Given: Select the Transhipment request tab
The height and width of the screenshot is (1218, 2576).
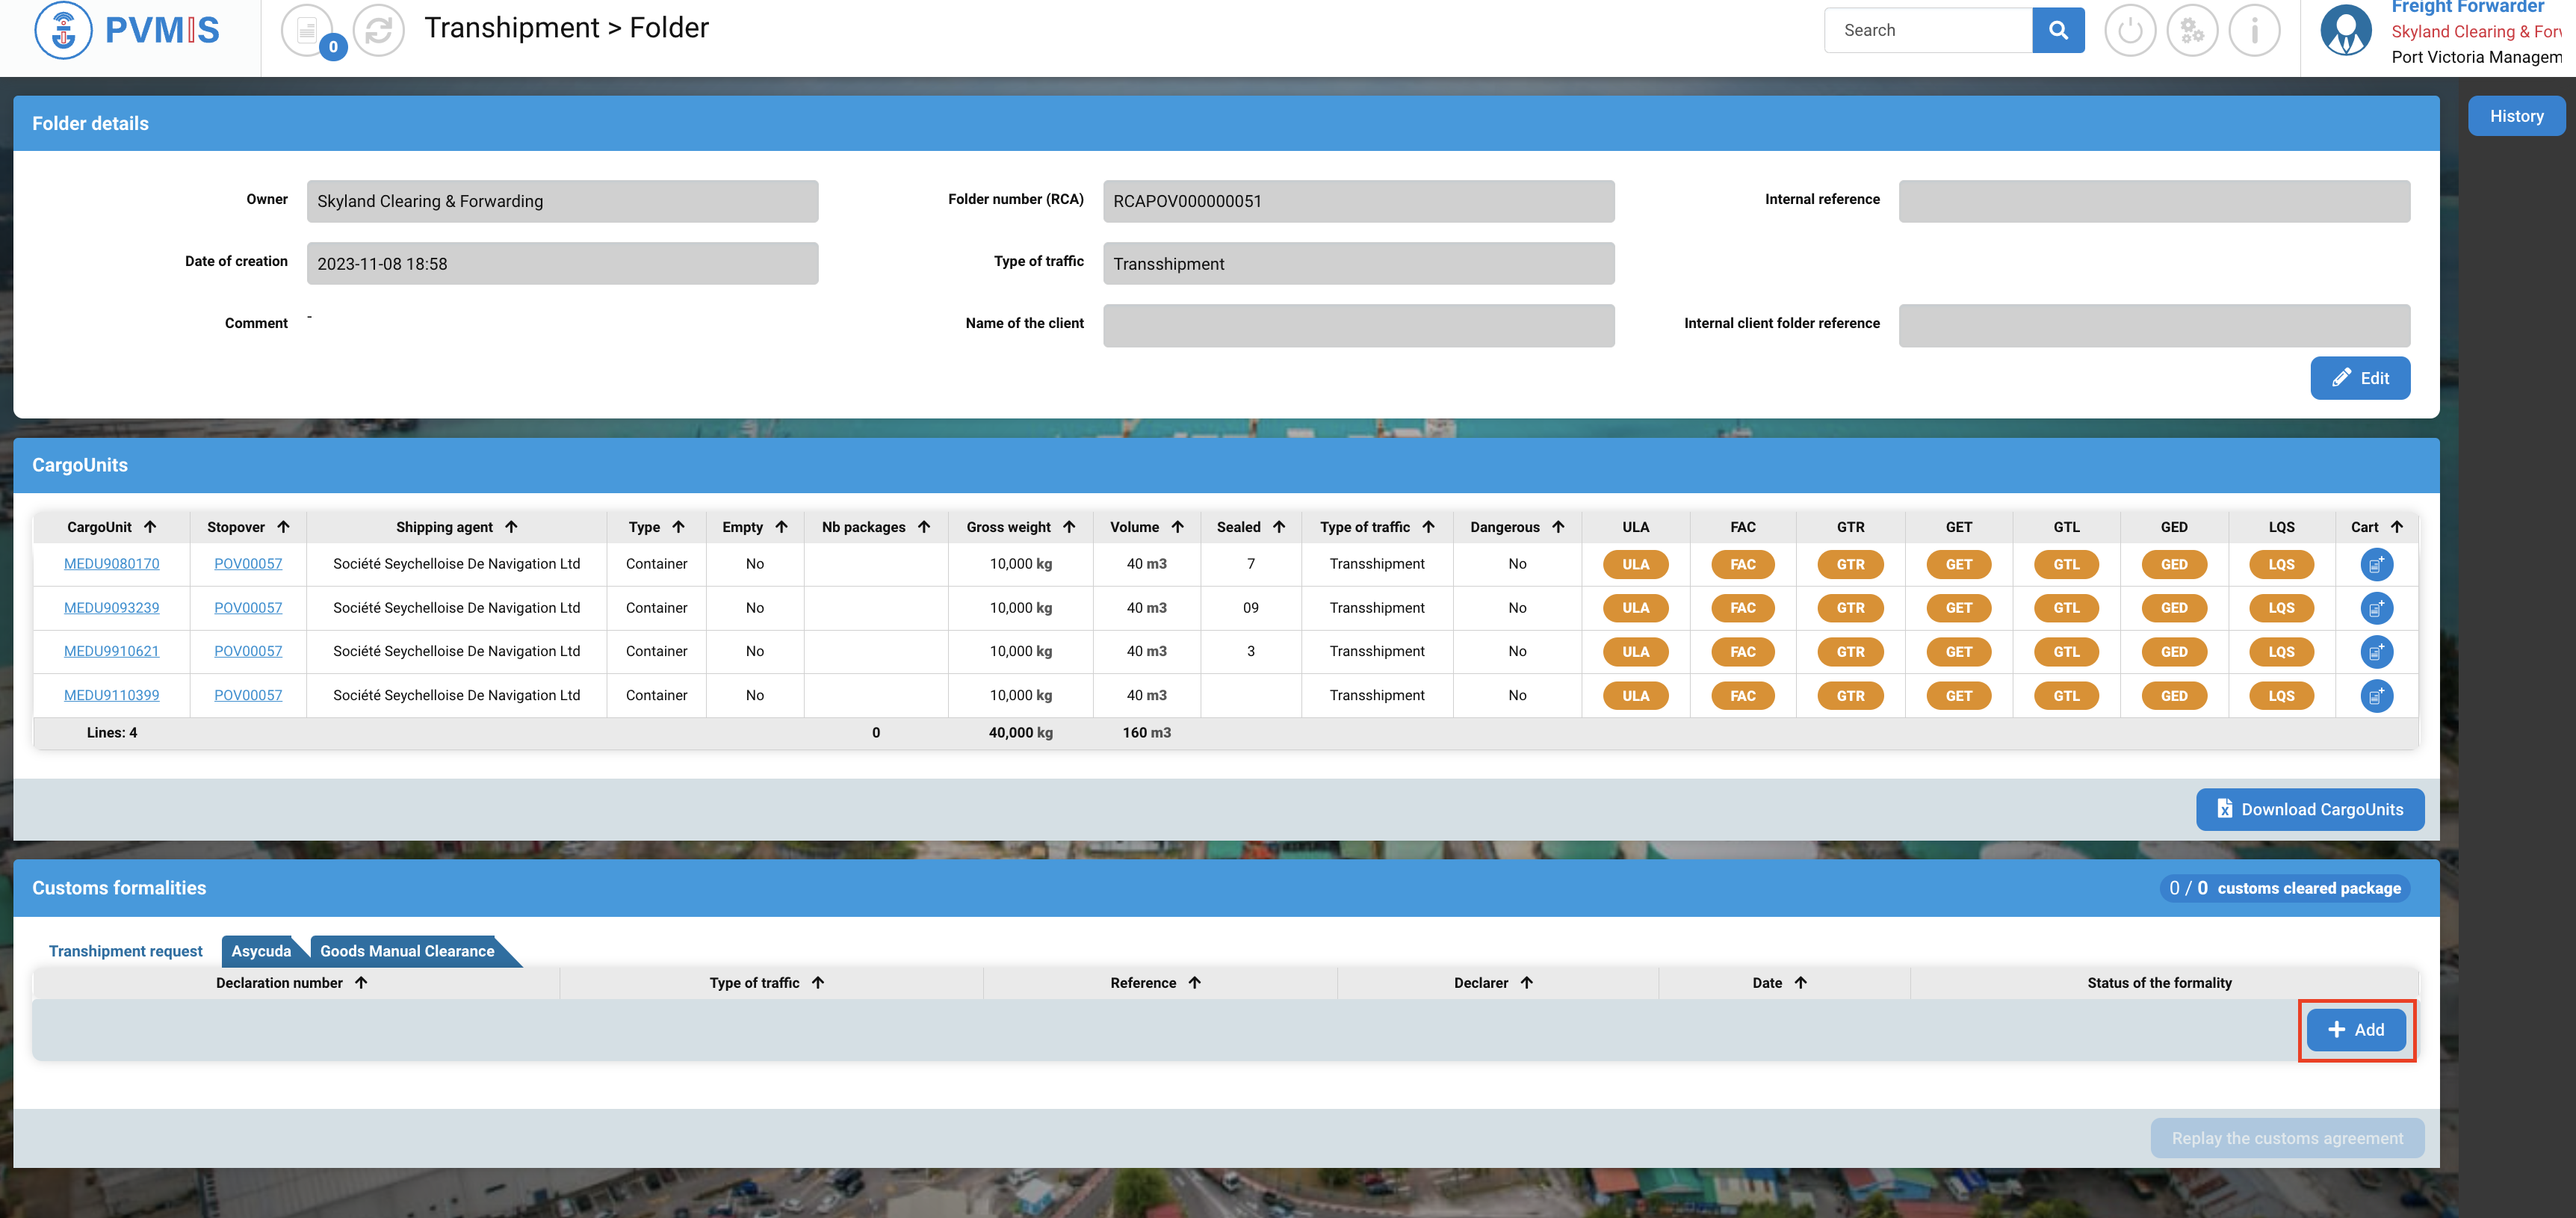Looking at the screenshot, I should 125,951.
